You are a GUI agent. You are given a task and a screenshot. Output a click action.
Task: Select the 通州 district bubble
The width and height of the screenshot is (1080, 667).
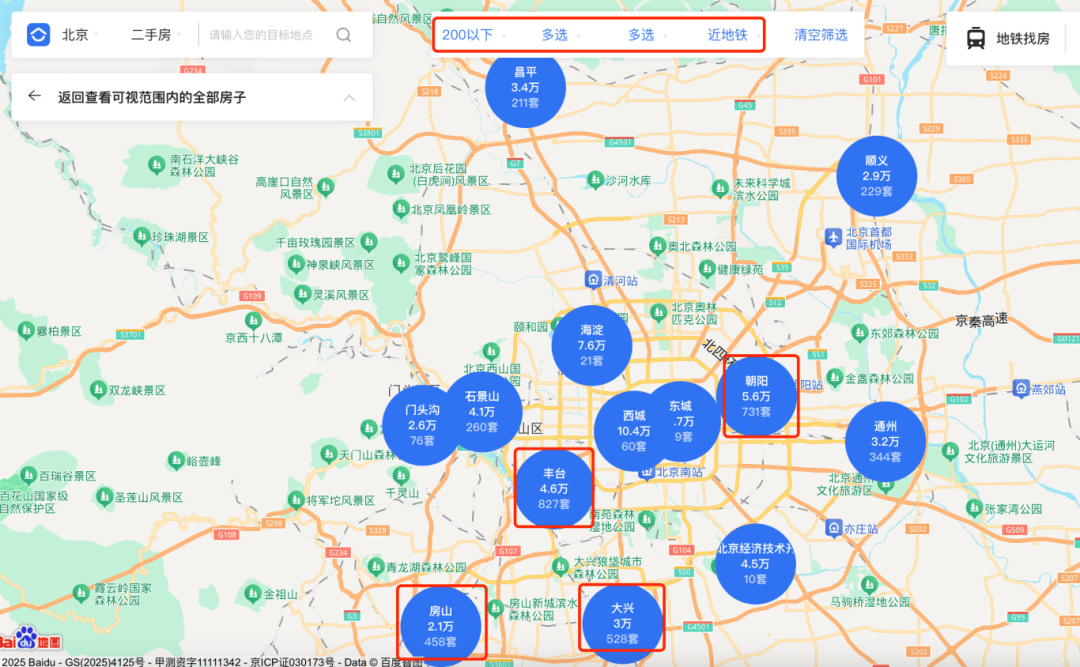click(x=885, y=441)
